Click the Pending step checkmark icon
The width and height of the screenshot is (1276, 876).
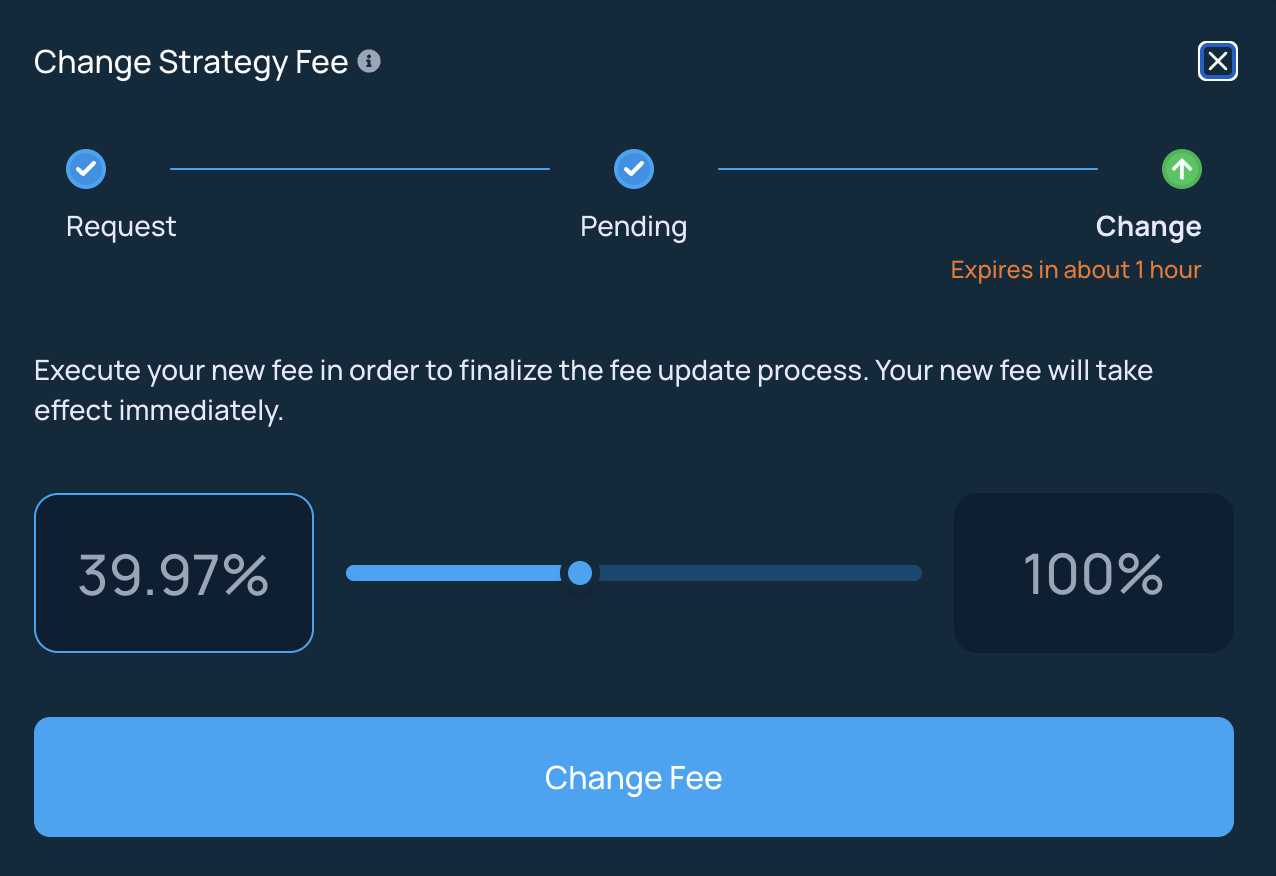click(x=634, y=169)
